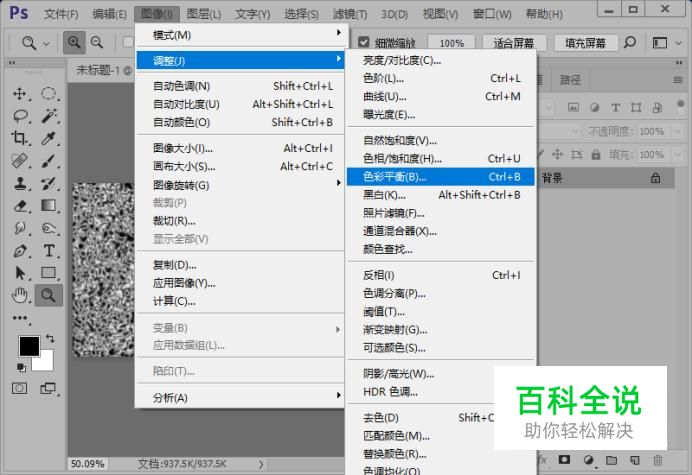The image size is (692, 475).
Task: Select the Blur tool
Action: click(19, 228)
